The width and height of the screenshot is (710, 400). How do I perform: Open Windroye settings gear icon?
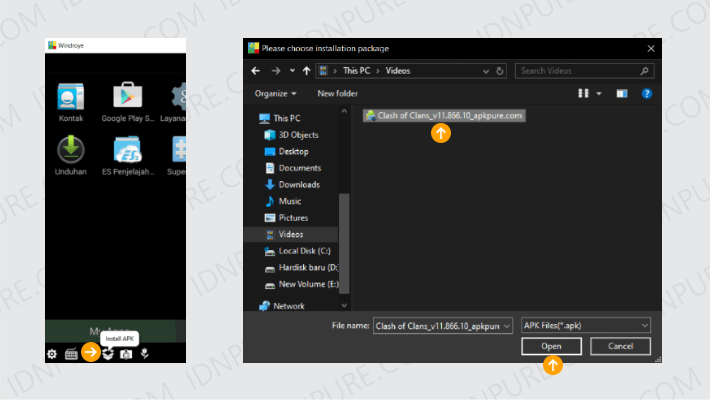point(52,354)
